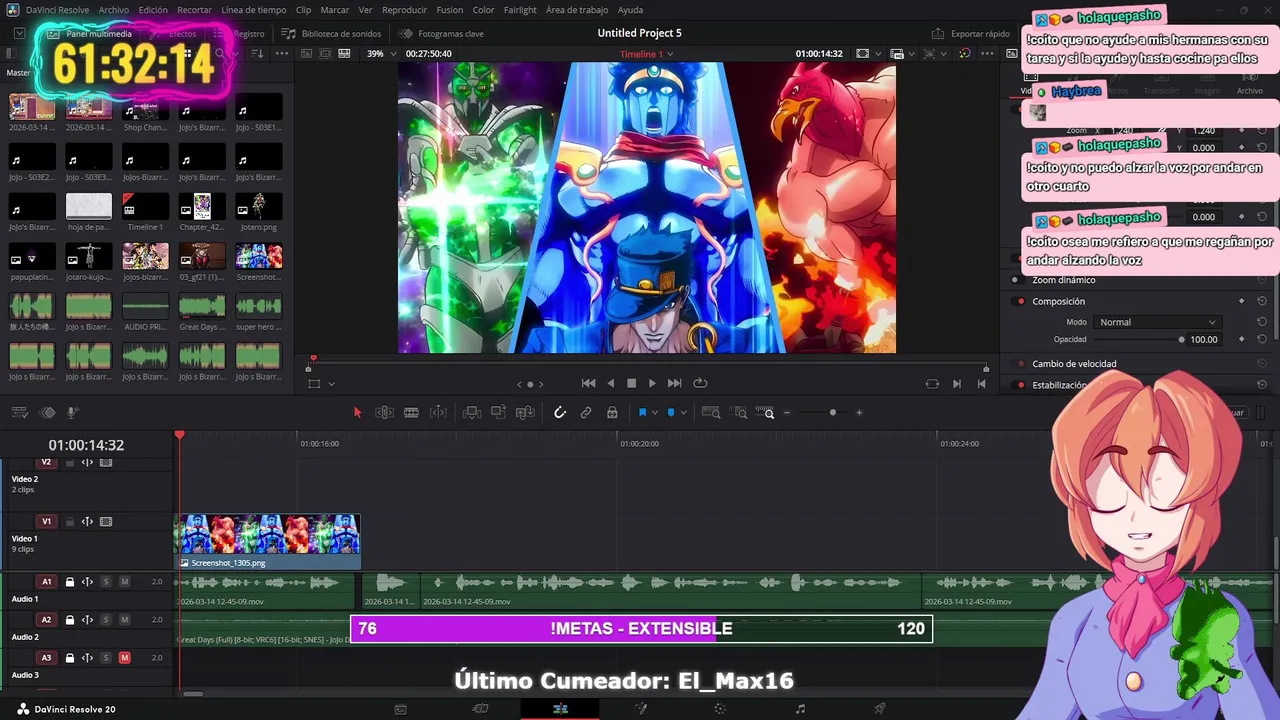Select the Screenshot_1305.png clip on Video 1
This screenshot has height=720, width=1280.
268,541
